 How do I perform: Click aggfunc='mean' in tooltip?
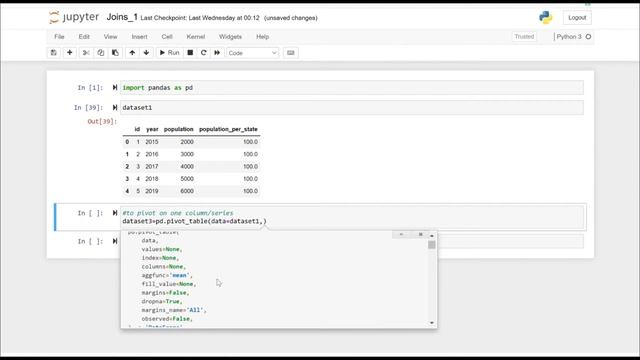[167, 275]
